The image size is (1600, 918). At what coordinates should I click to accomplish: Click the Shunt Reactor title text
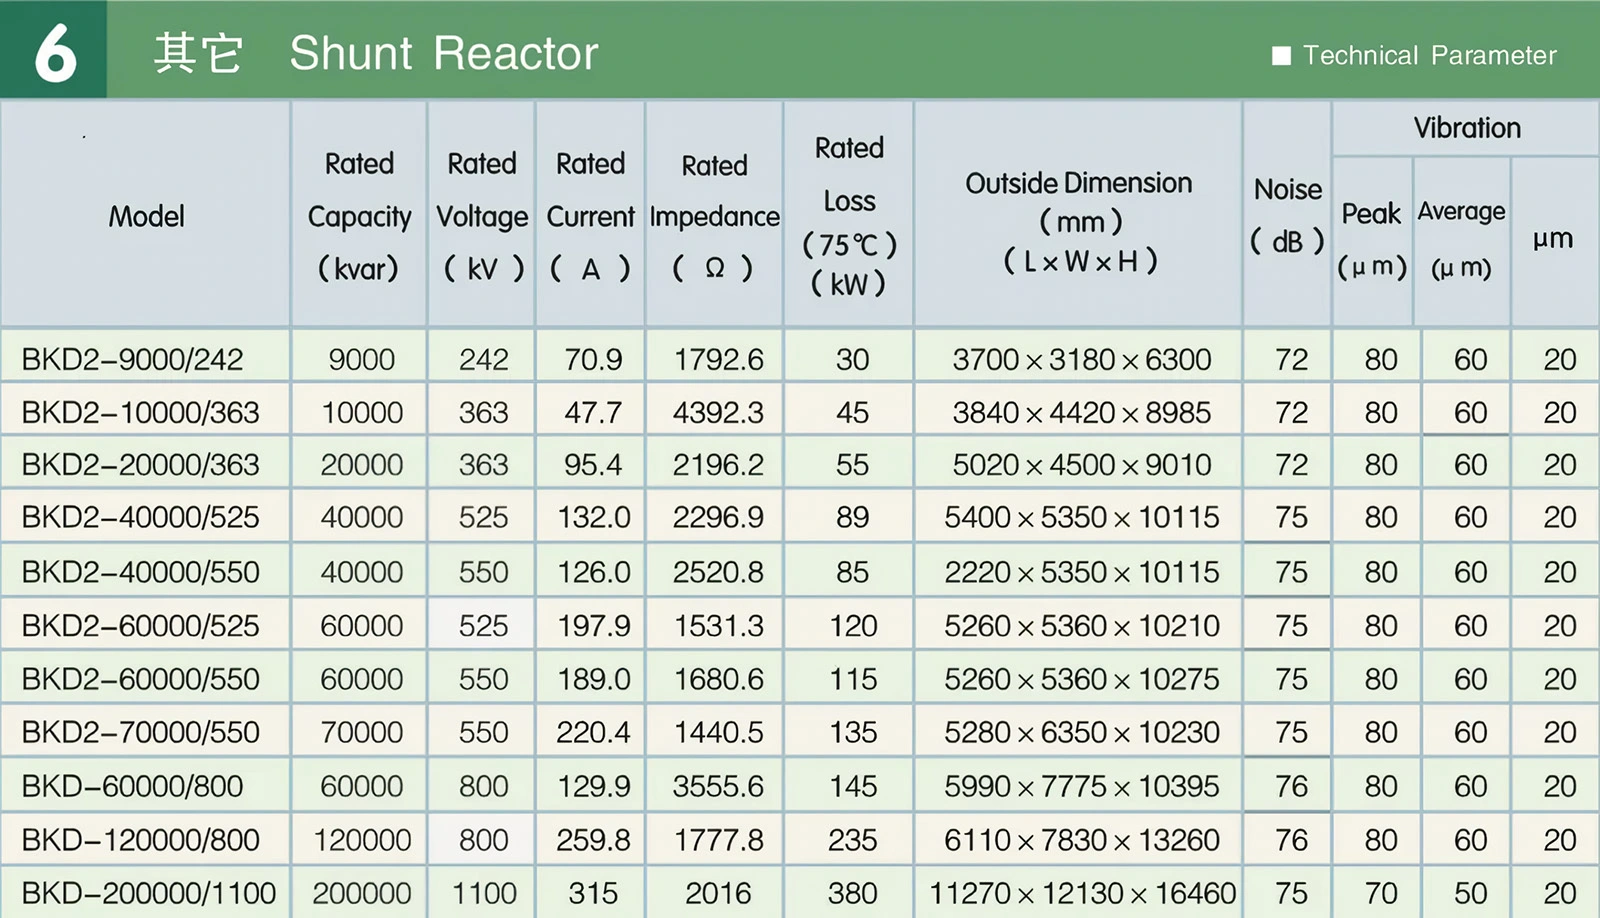coord(443,53)
